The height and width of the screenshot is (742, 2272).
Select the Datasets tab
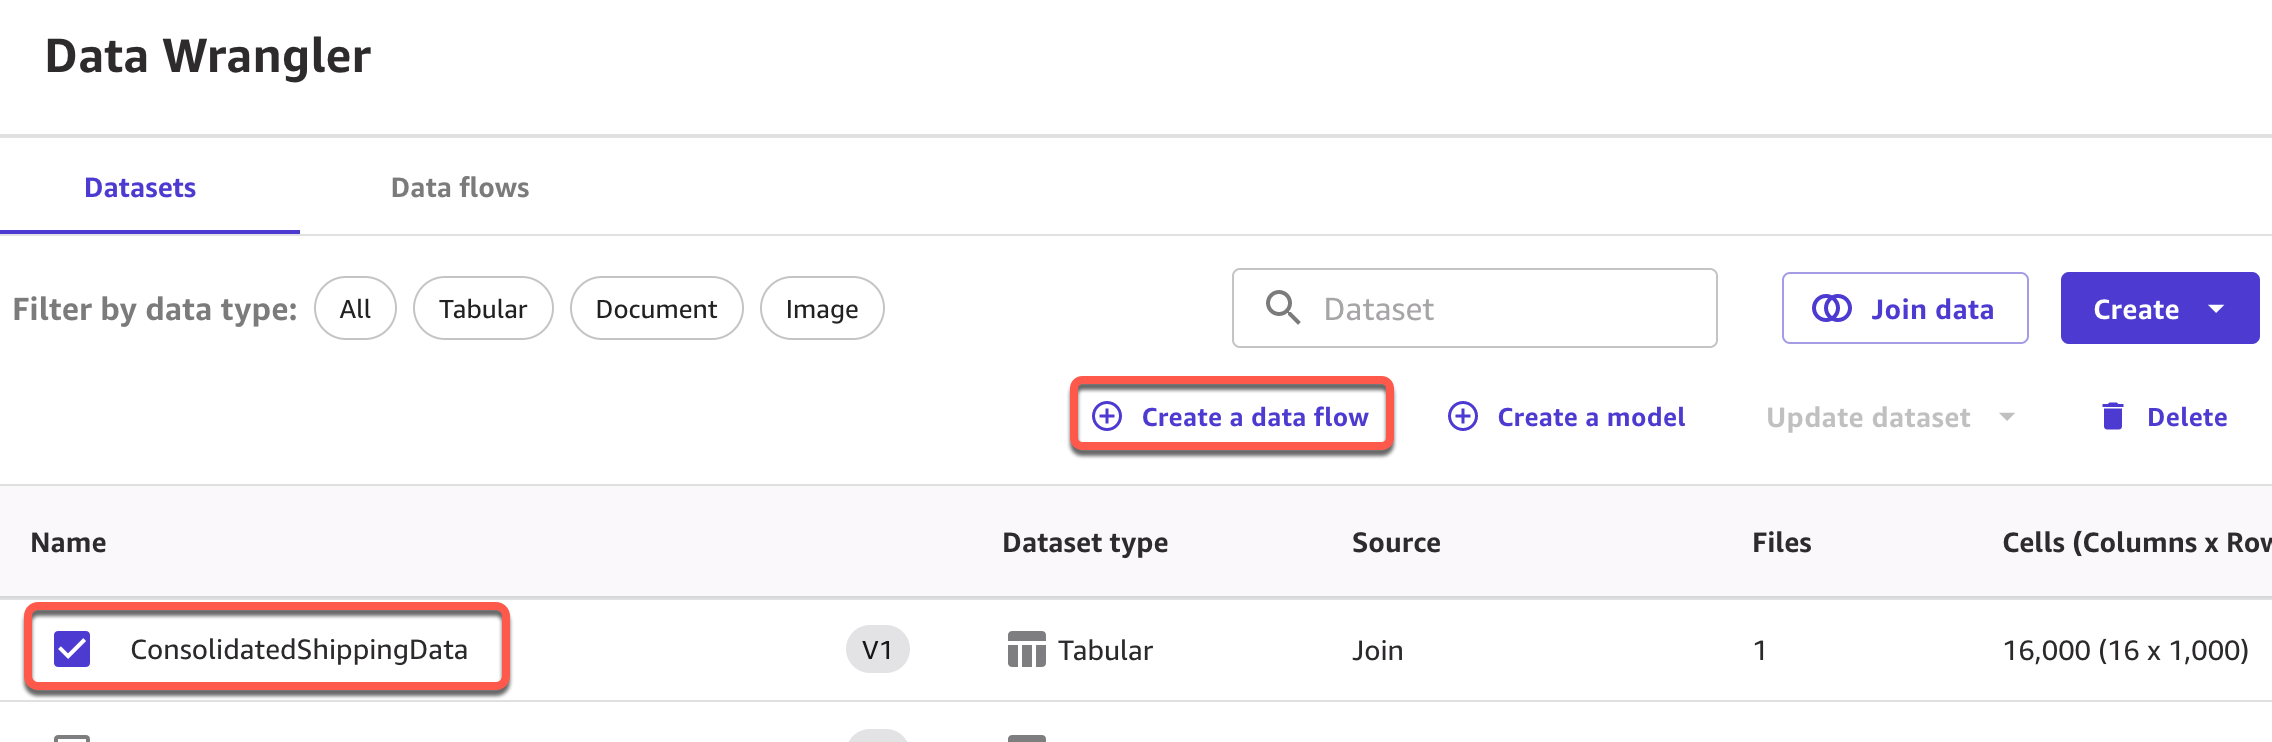(140, 188)
